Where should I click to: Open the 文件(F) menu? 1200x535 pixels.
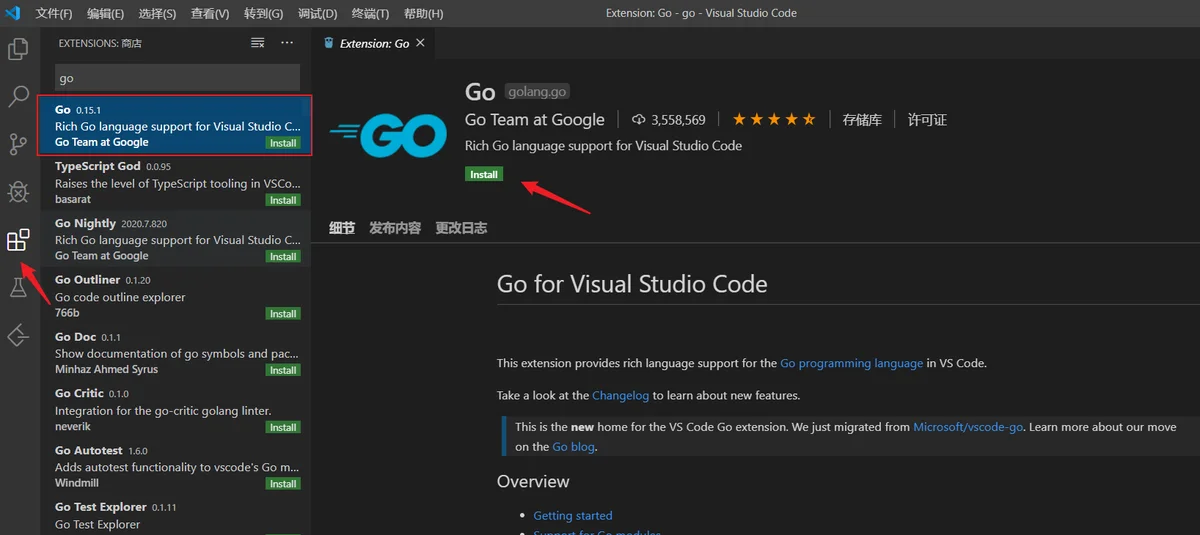point(53,14)
